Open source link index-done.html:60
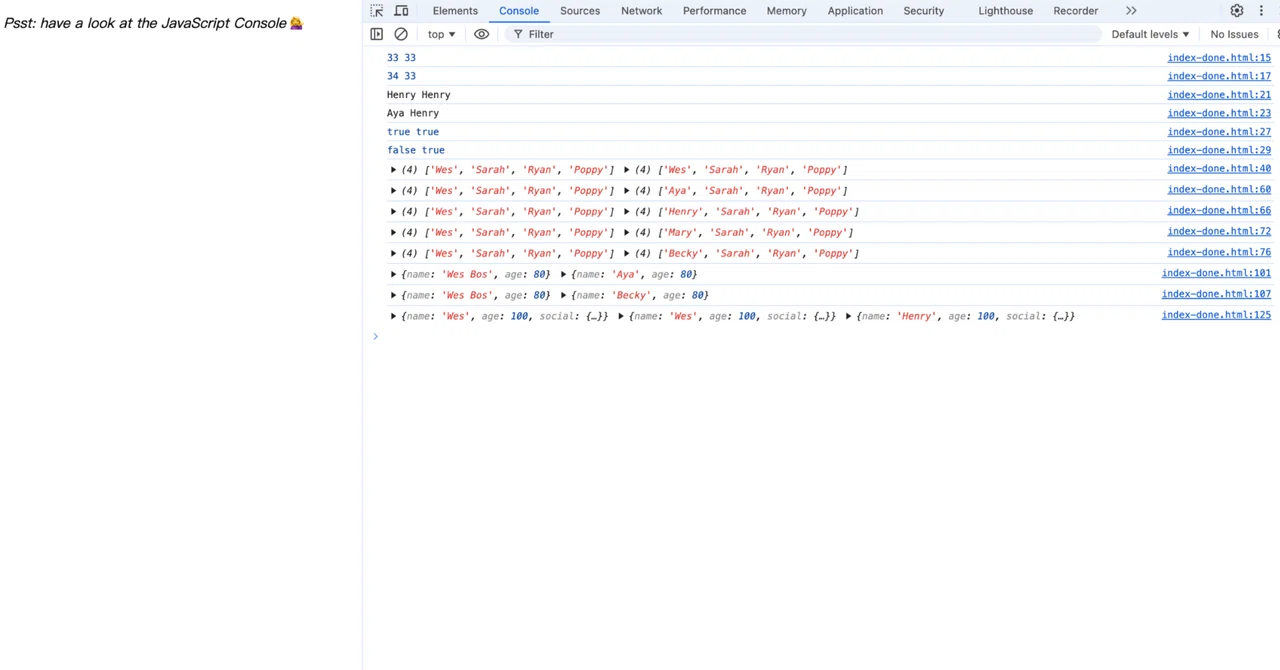Screen dimensions: 1280x670 (1219, 190)
